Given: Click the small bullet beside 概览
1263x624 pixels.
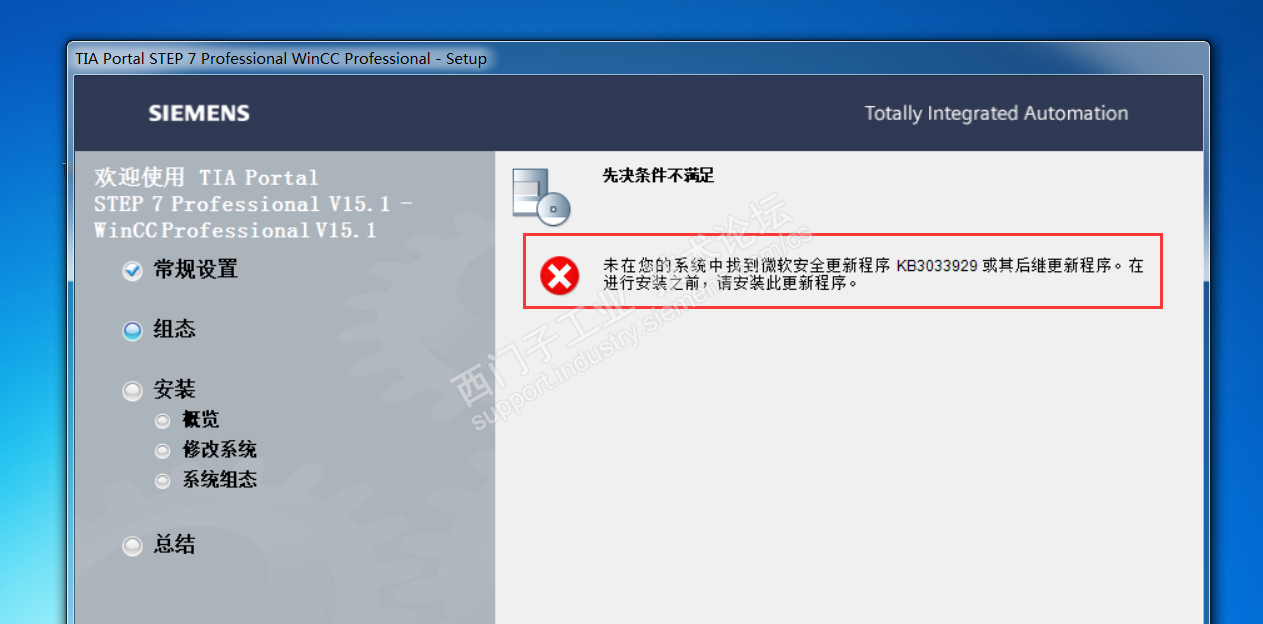Looking at the screenshot, I should click(x=163, y=421).
